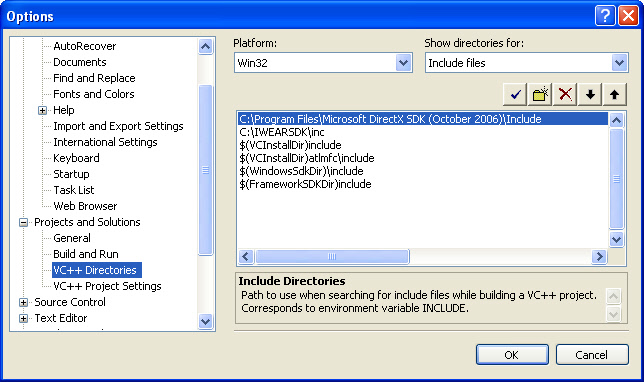Select Fonts and Colors in the tree
The width and height of the screenshot is (644, 382).
pyautogui.click(x=94, y=94)
